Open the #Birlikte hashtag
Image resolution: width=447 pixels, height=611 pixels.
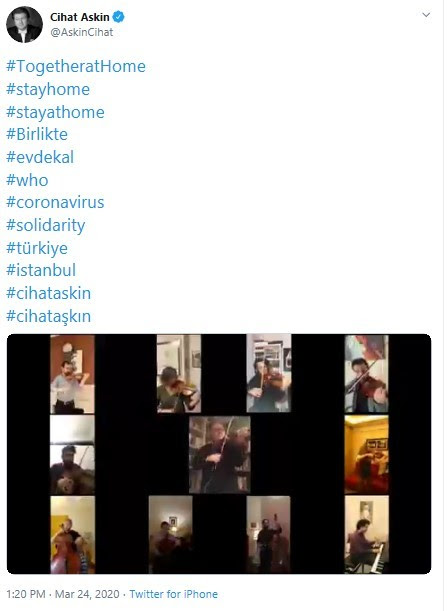tap(37, 134)
